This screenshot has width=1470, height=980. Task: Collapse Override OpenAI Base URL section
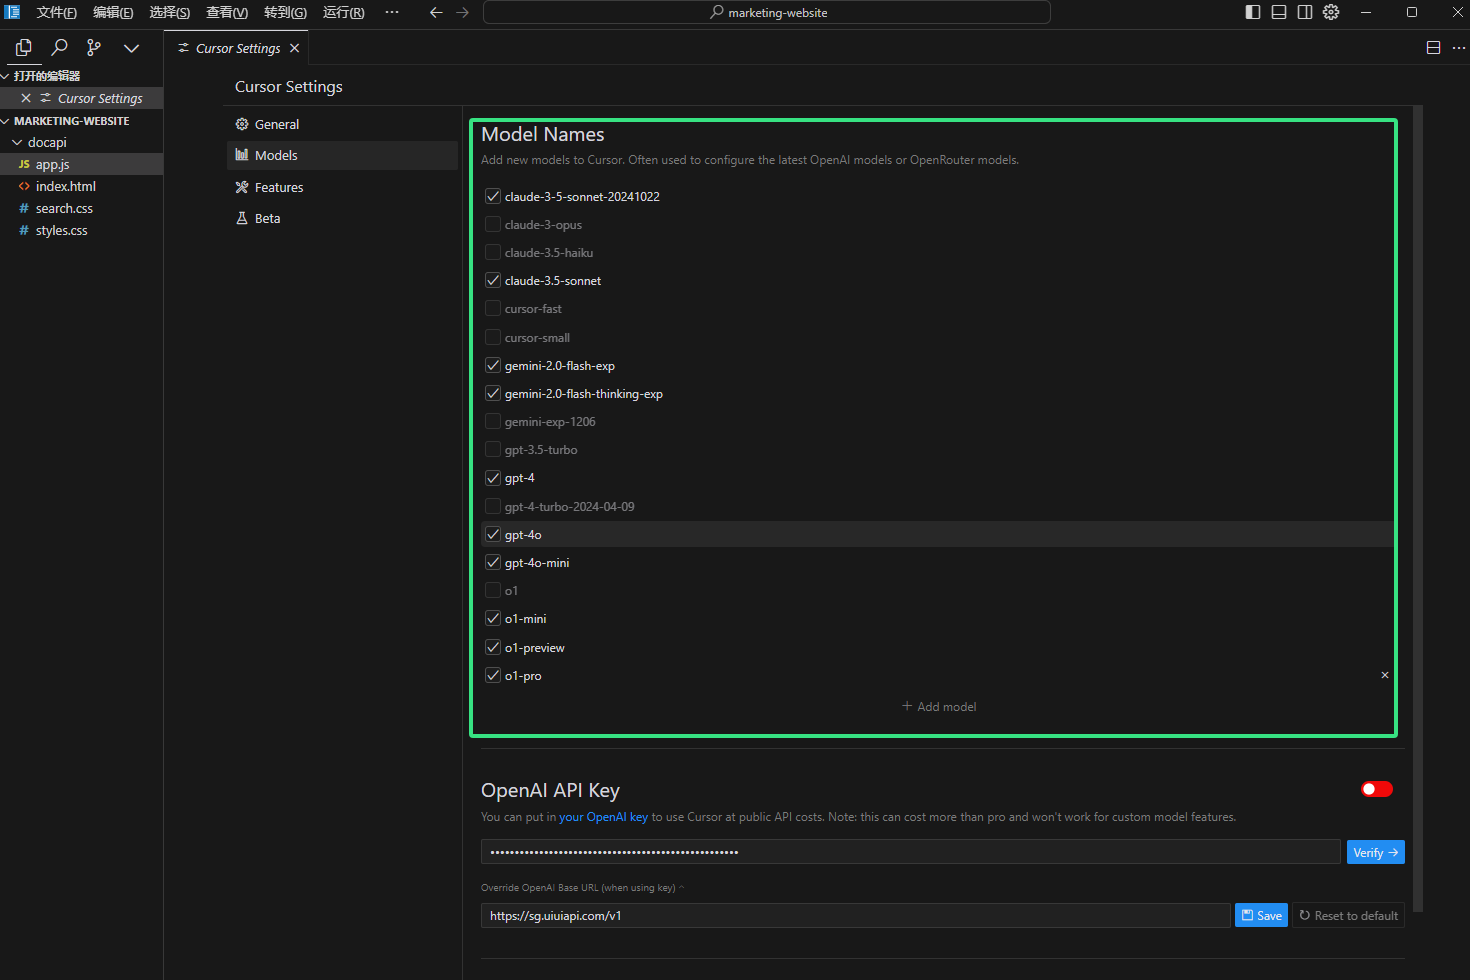tap(583, 887)
